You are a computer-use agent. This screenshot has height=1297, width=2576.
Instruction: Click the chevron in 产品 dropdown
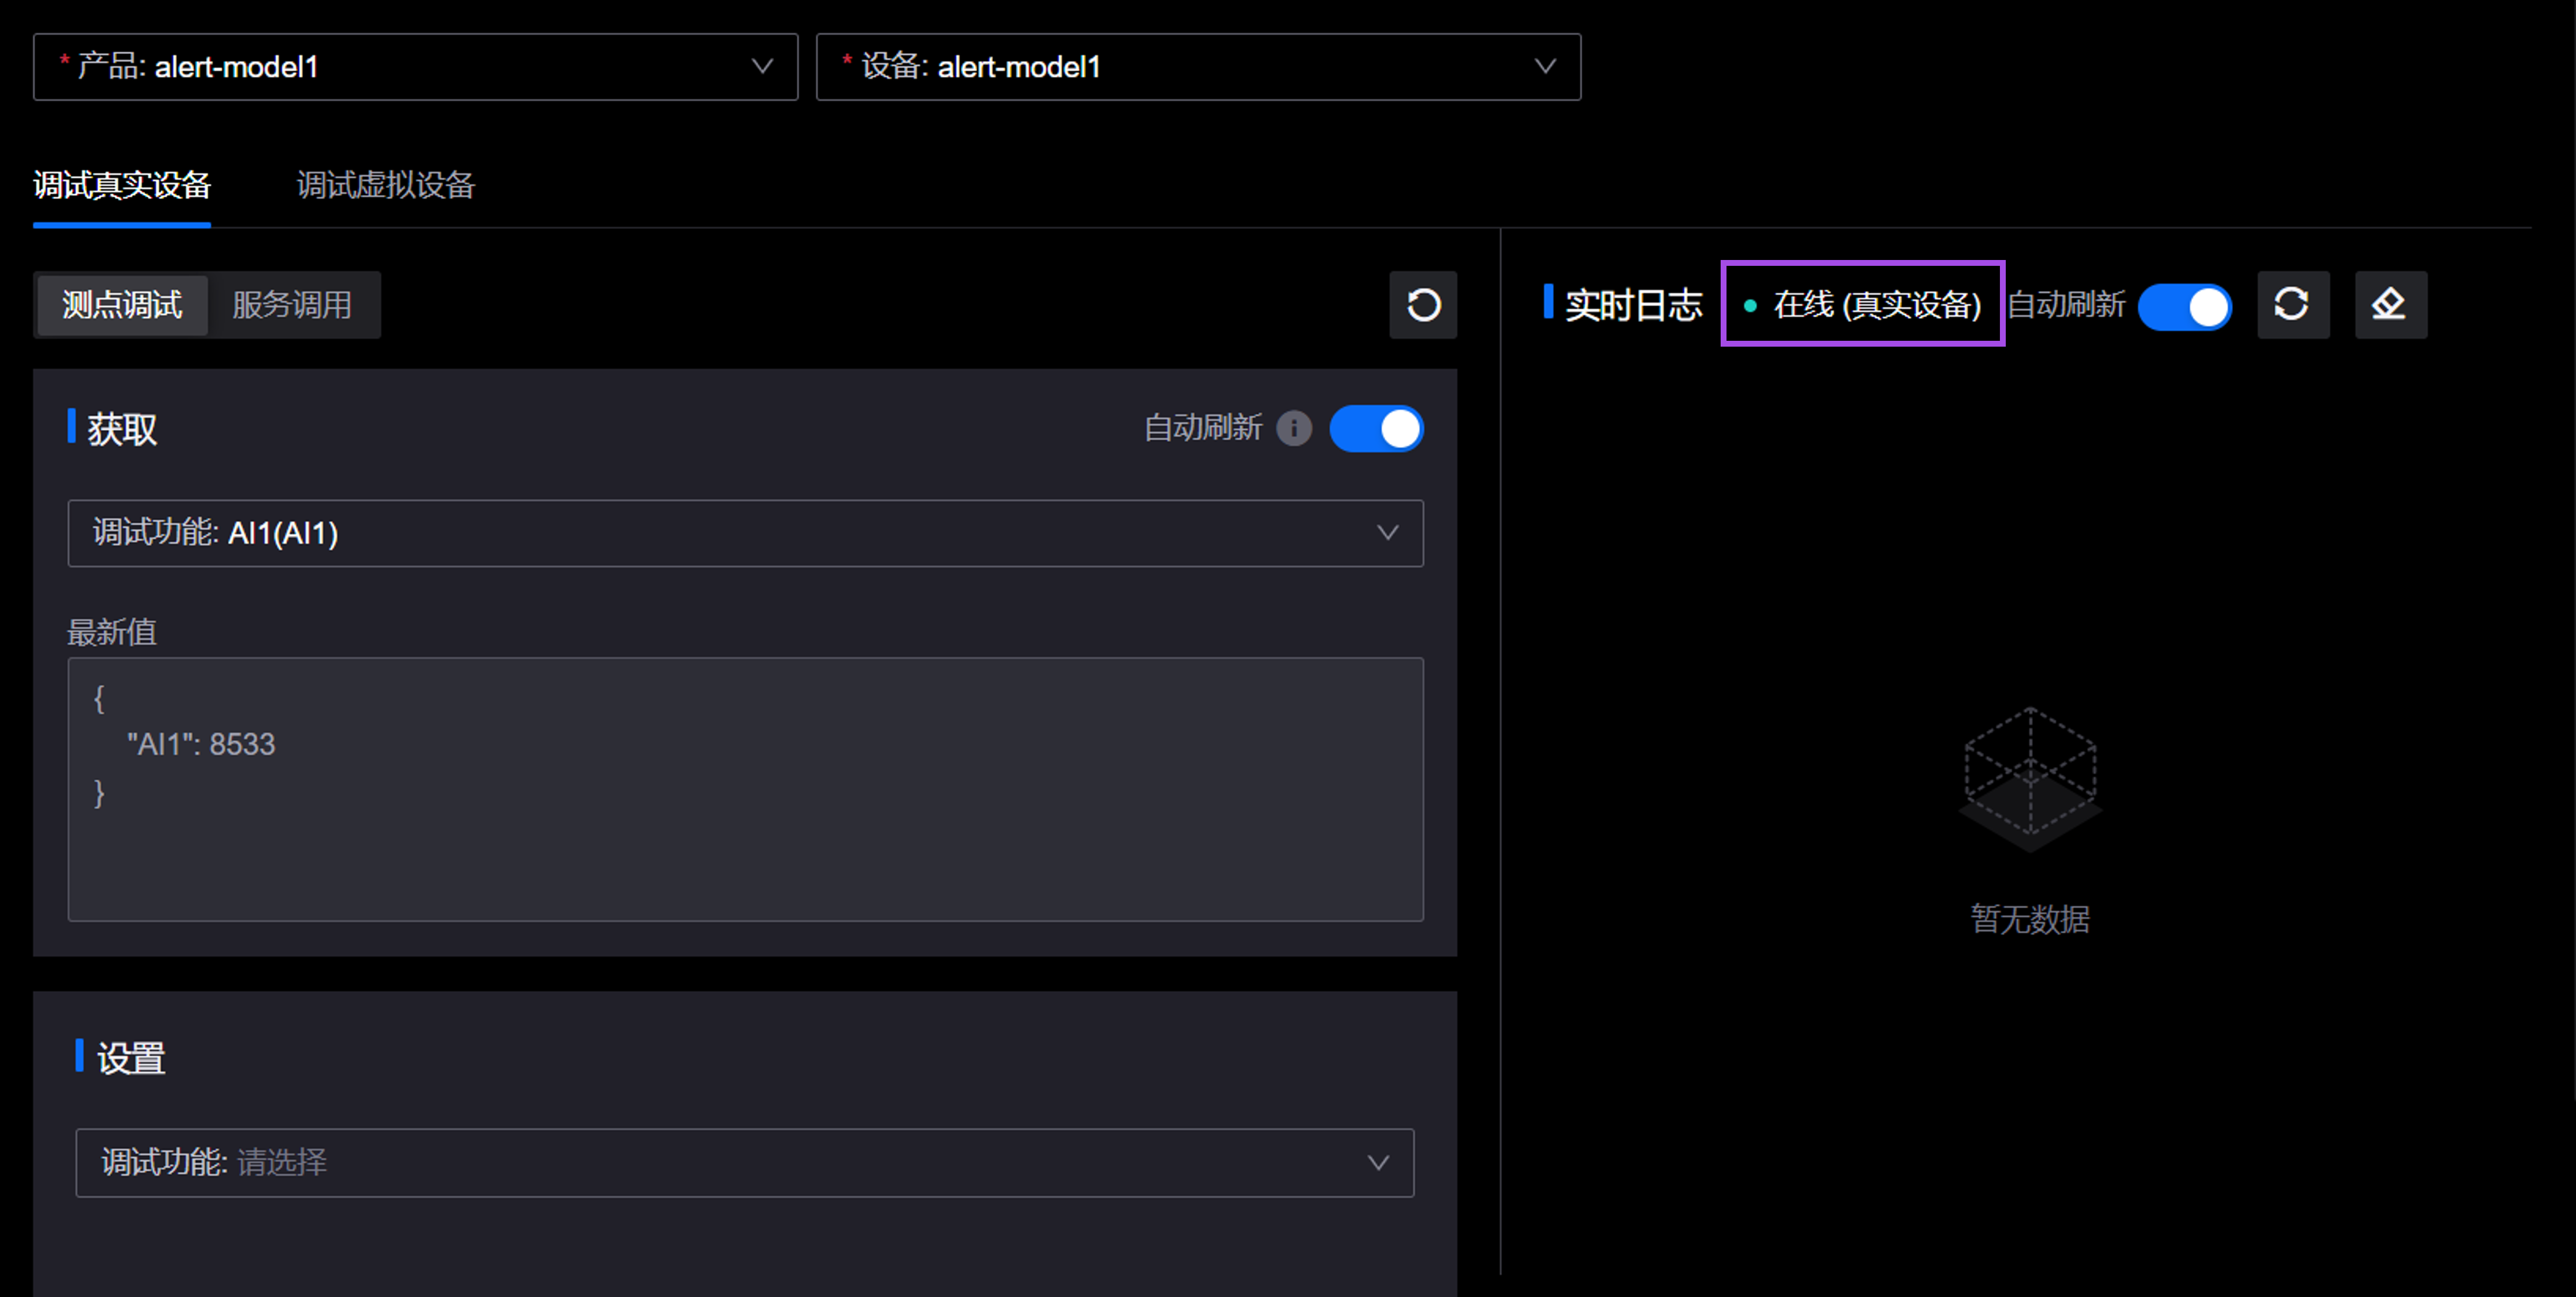coord(762,67)
